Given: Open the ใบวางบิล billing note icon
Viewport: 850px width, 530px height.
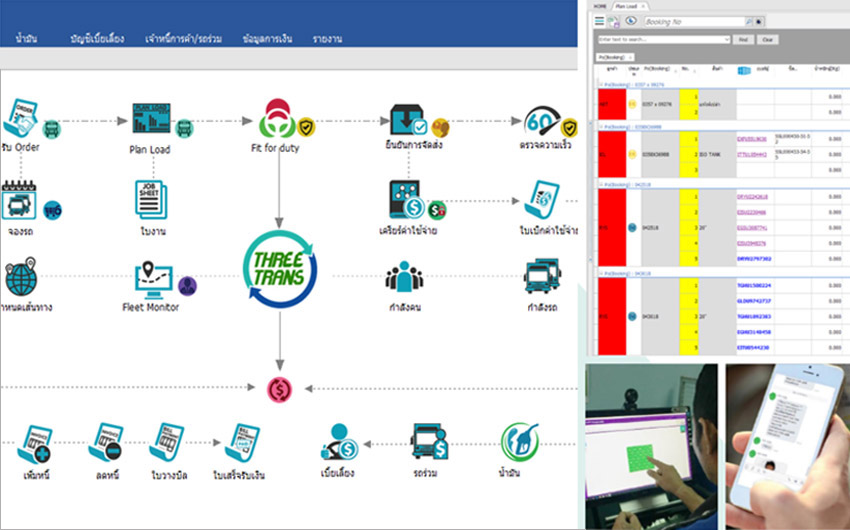Looking at the screenshot, I should click(x=167, y=443).
